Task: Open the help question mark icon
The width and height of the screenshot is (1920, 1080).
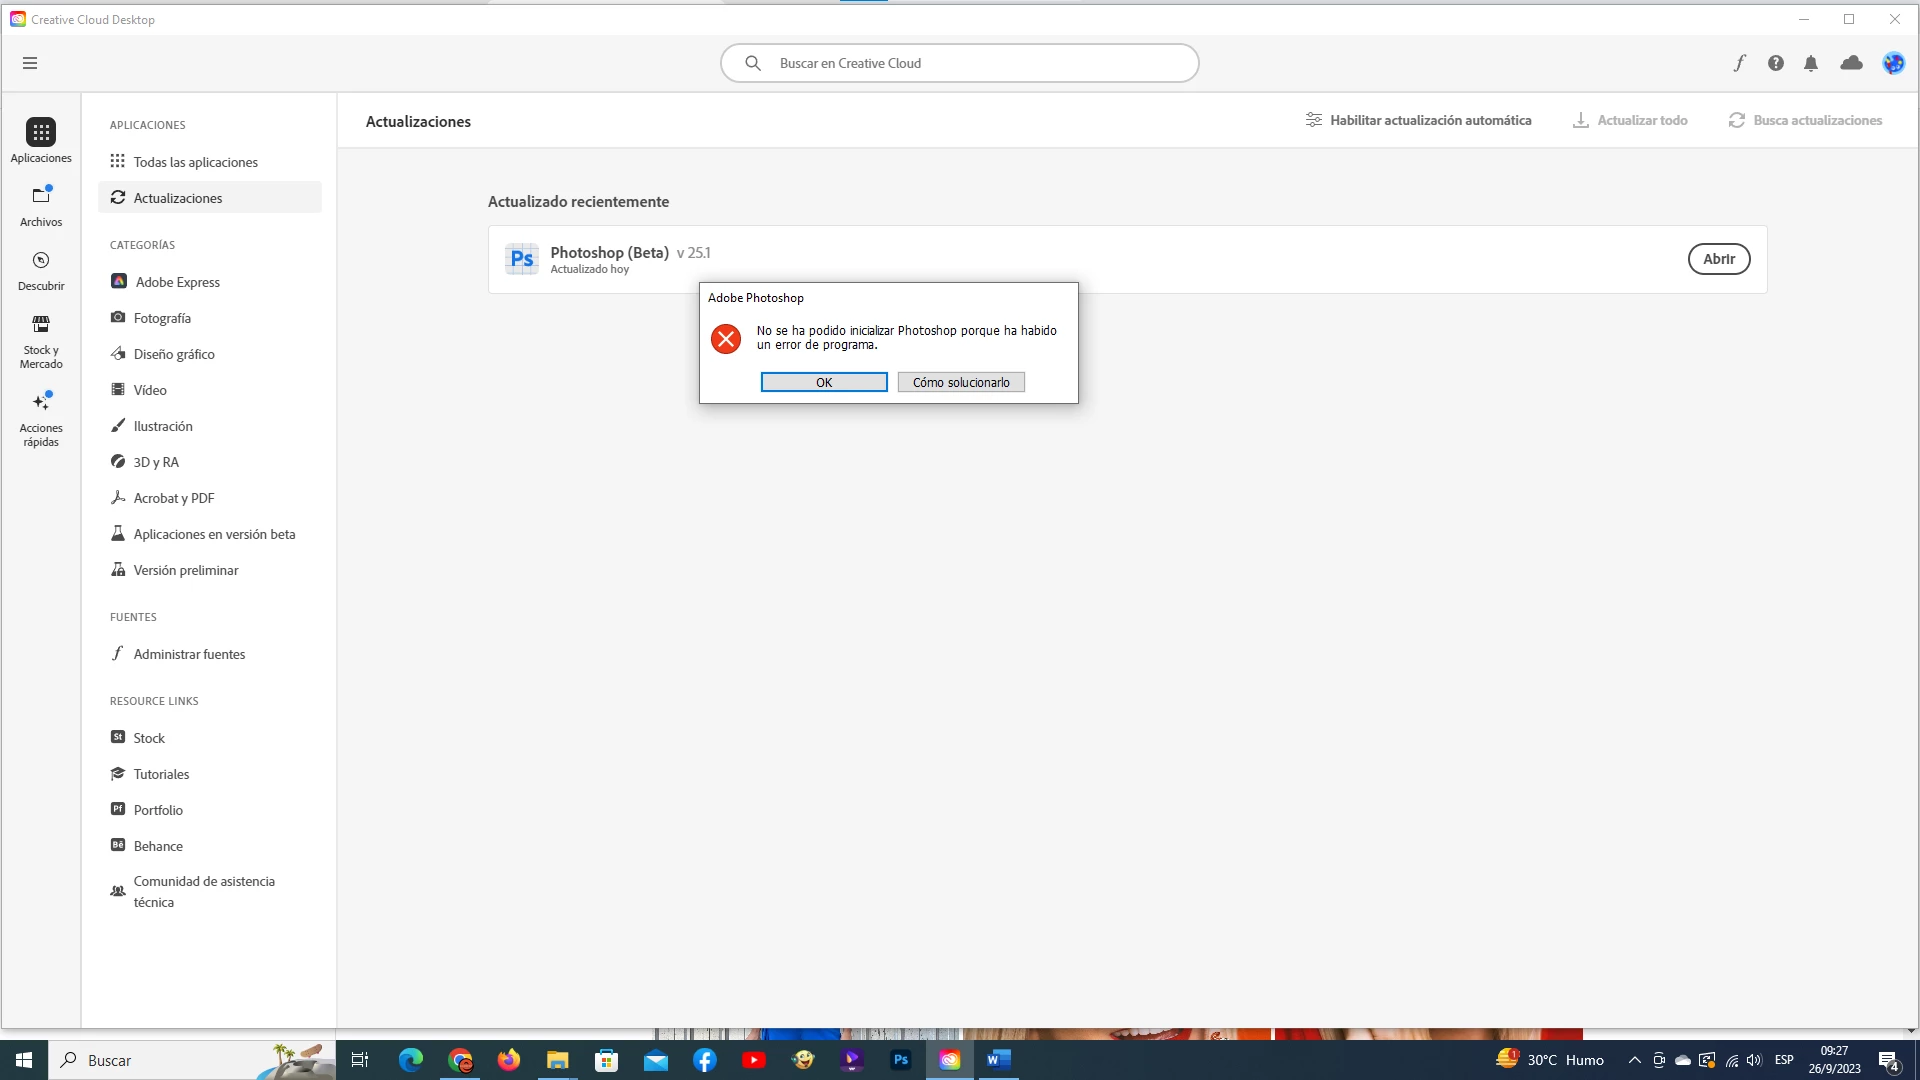Action: pos(1775,63)
